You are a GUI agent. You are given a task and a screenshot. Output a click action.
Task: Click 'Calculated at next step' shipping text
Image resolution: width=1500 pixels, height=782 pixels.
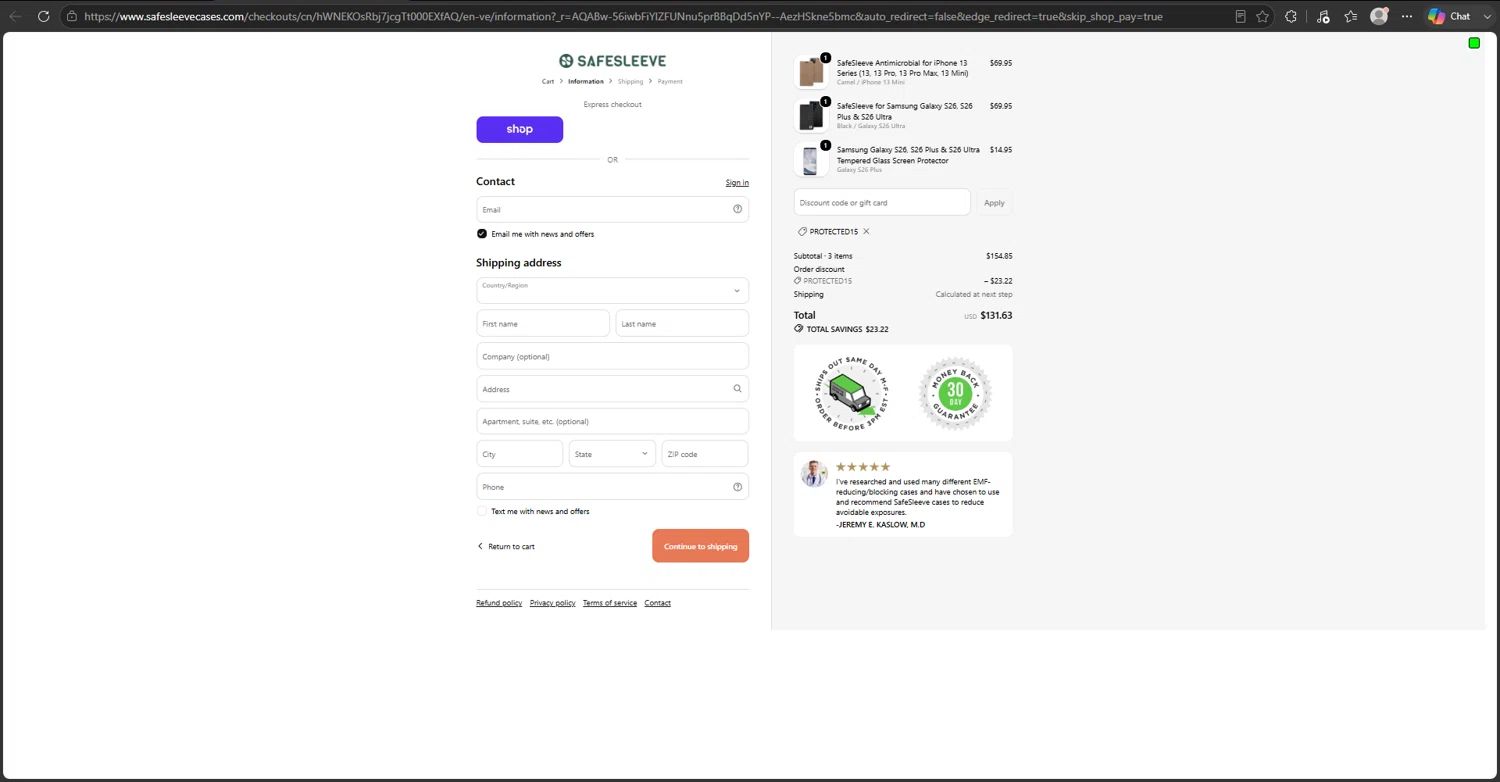974,295
